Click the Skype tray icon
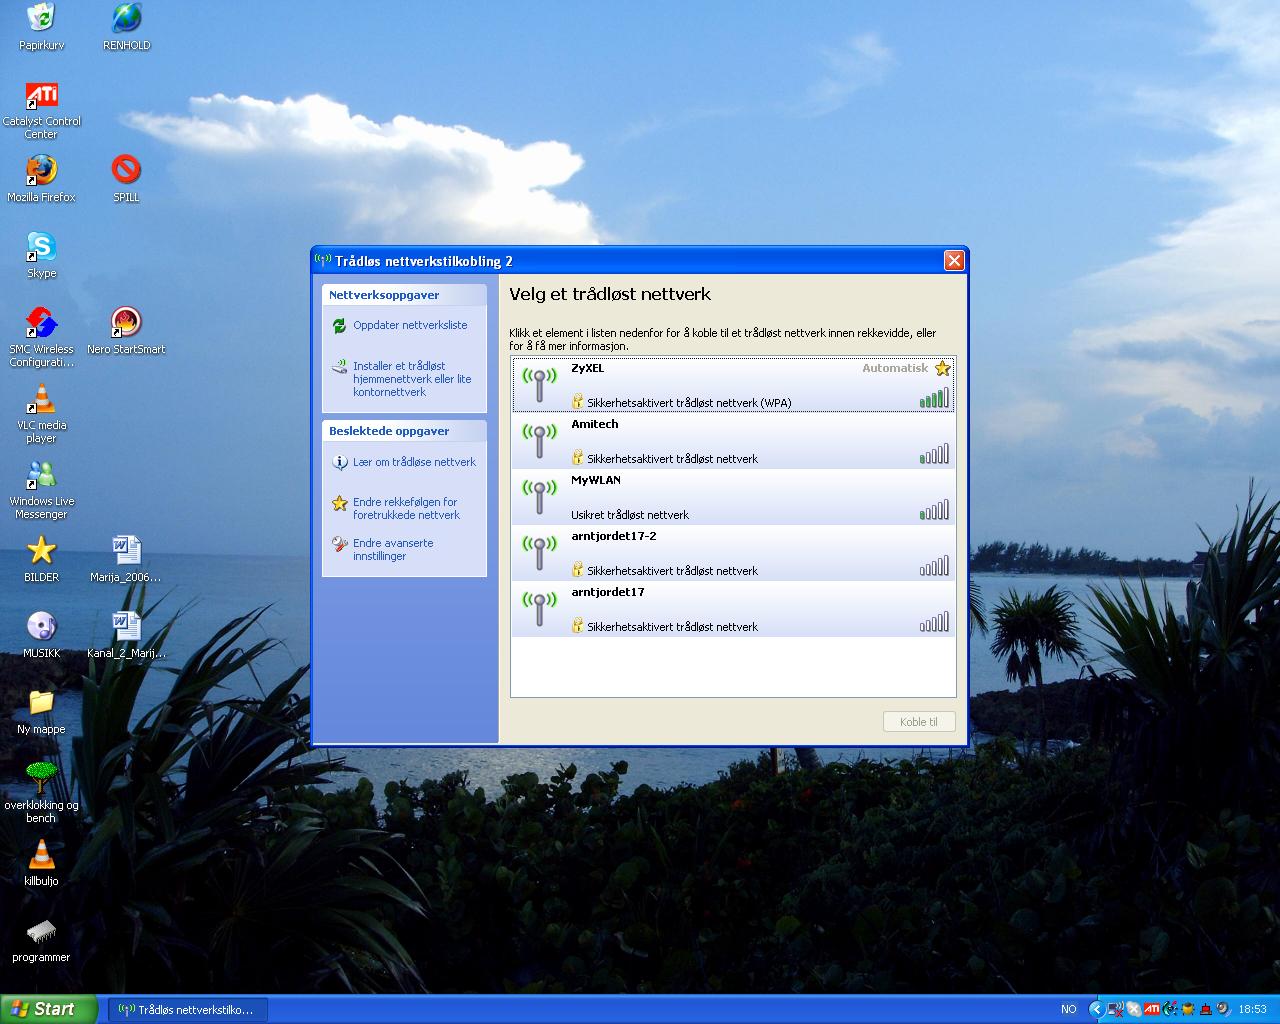 pos(1134,1009)
